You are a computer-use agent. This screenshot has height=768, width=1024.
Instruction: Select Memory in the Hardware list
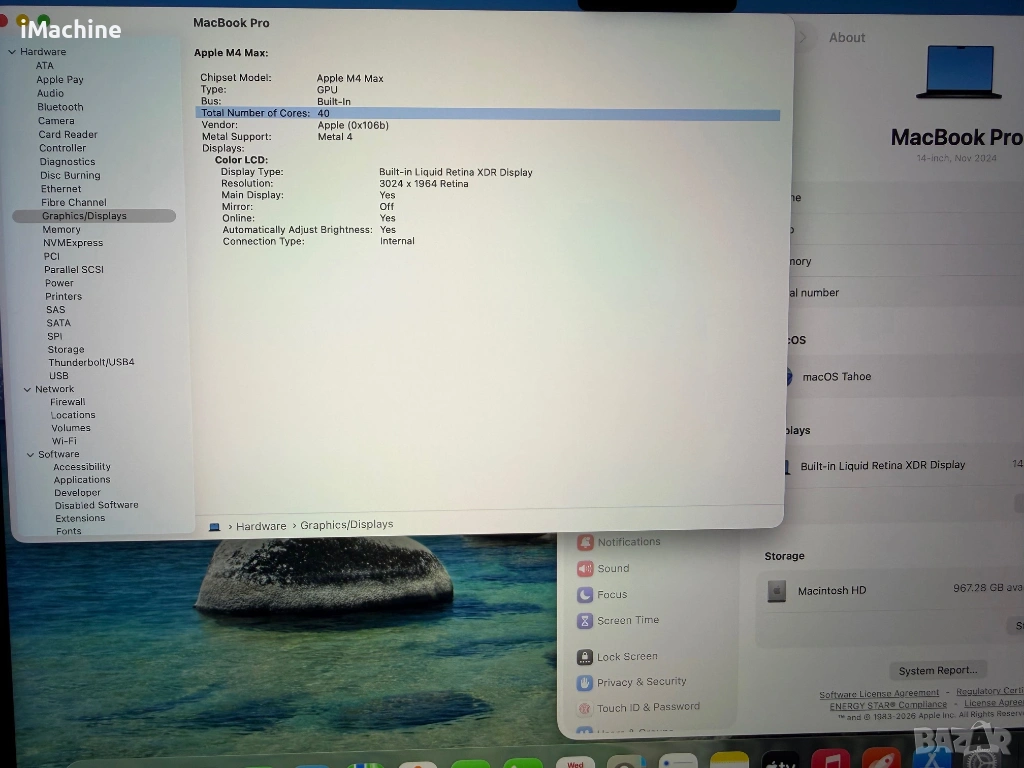click(61, 230)
